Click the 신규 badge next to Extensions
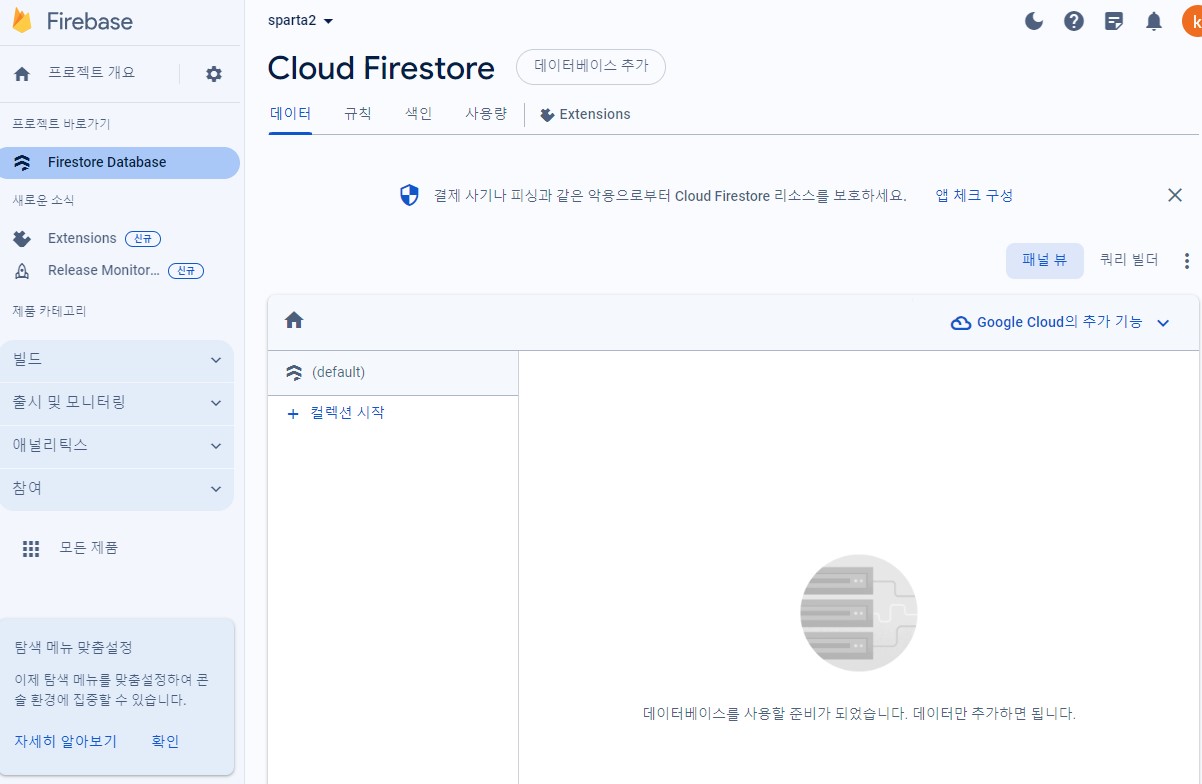 (143, 238)
